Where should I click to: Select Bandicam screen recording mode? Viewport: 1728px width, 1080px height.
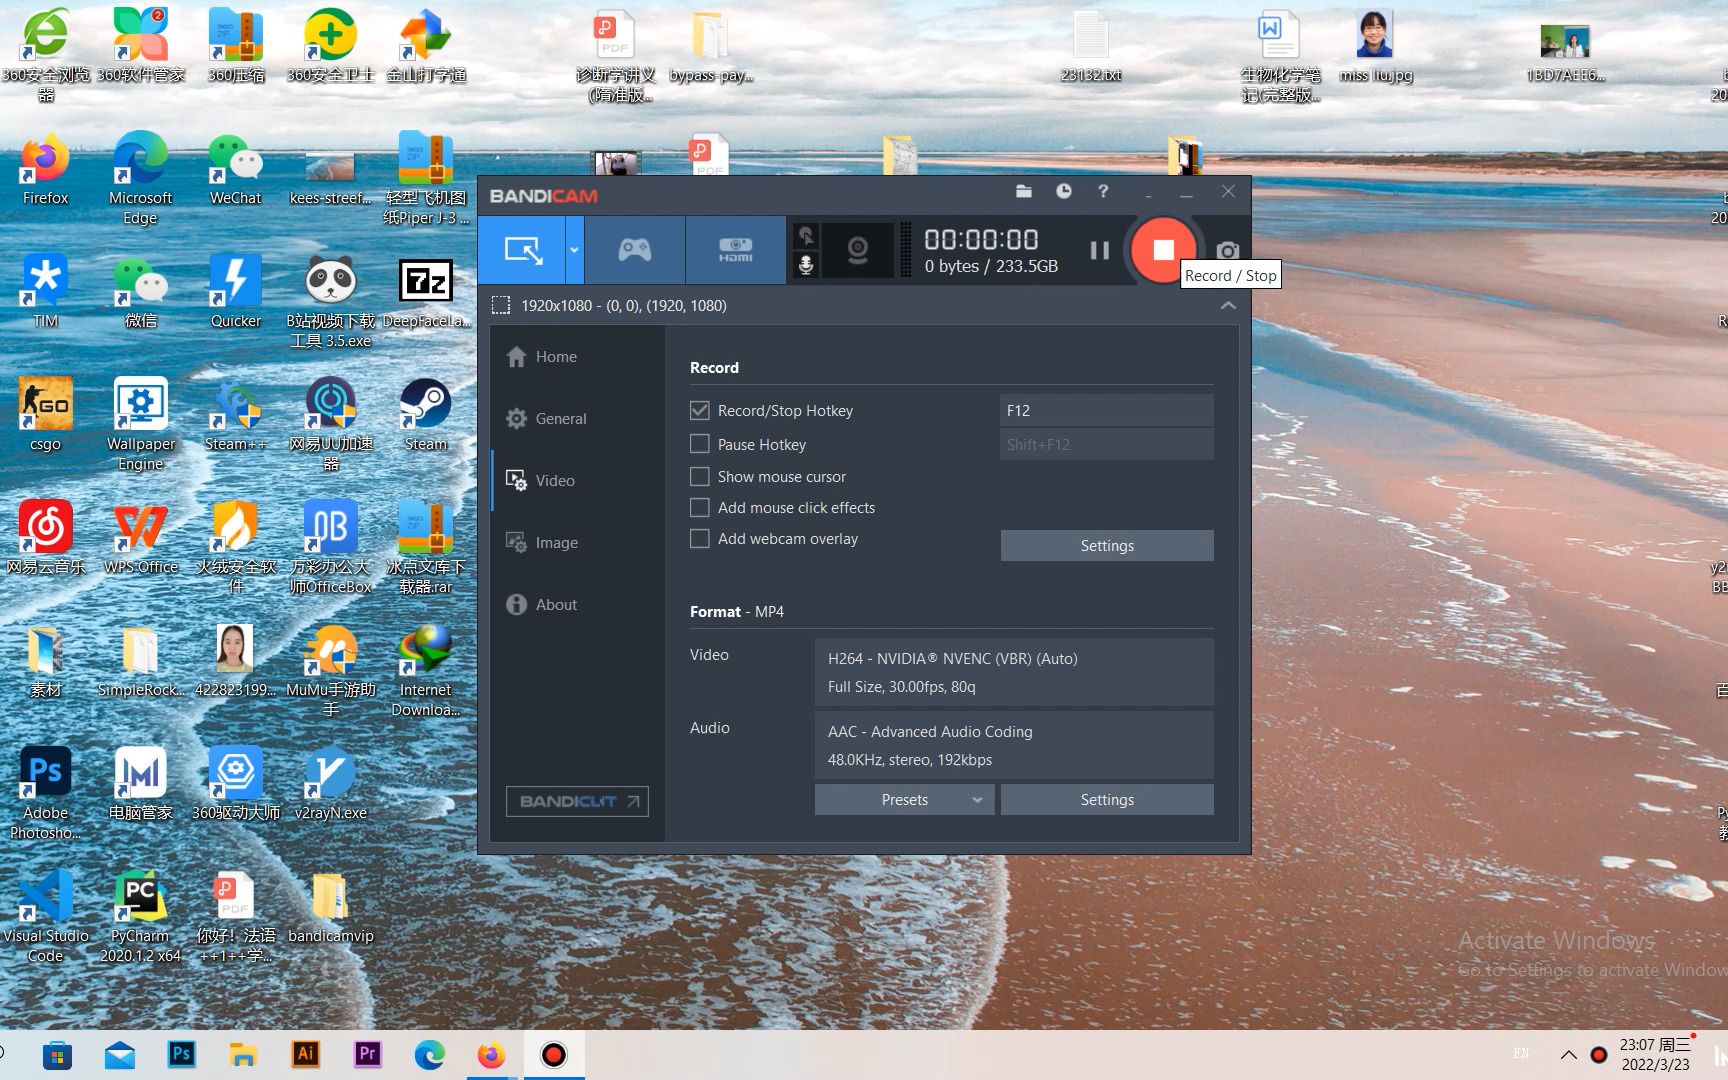[522, 250]
